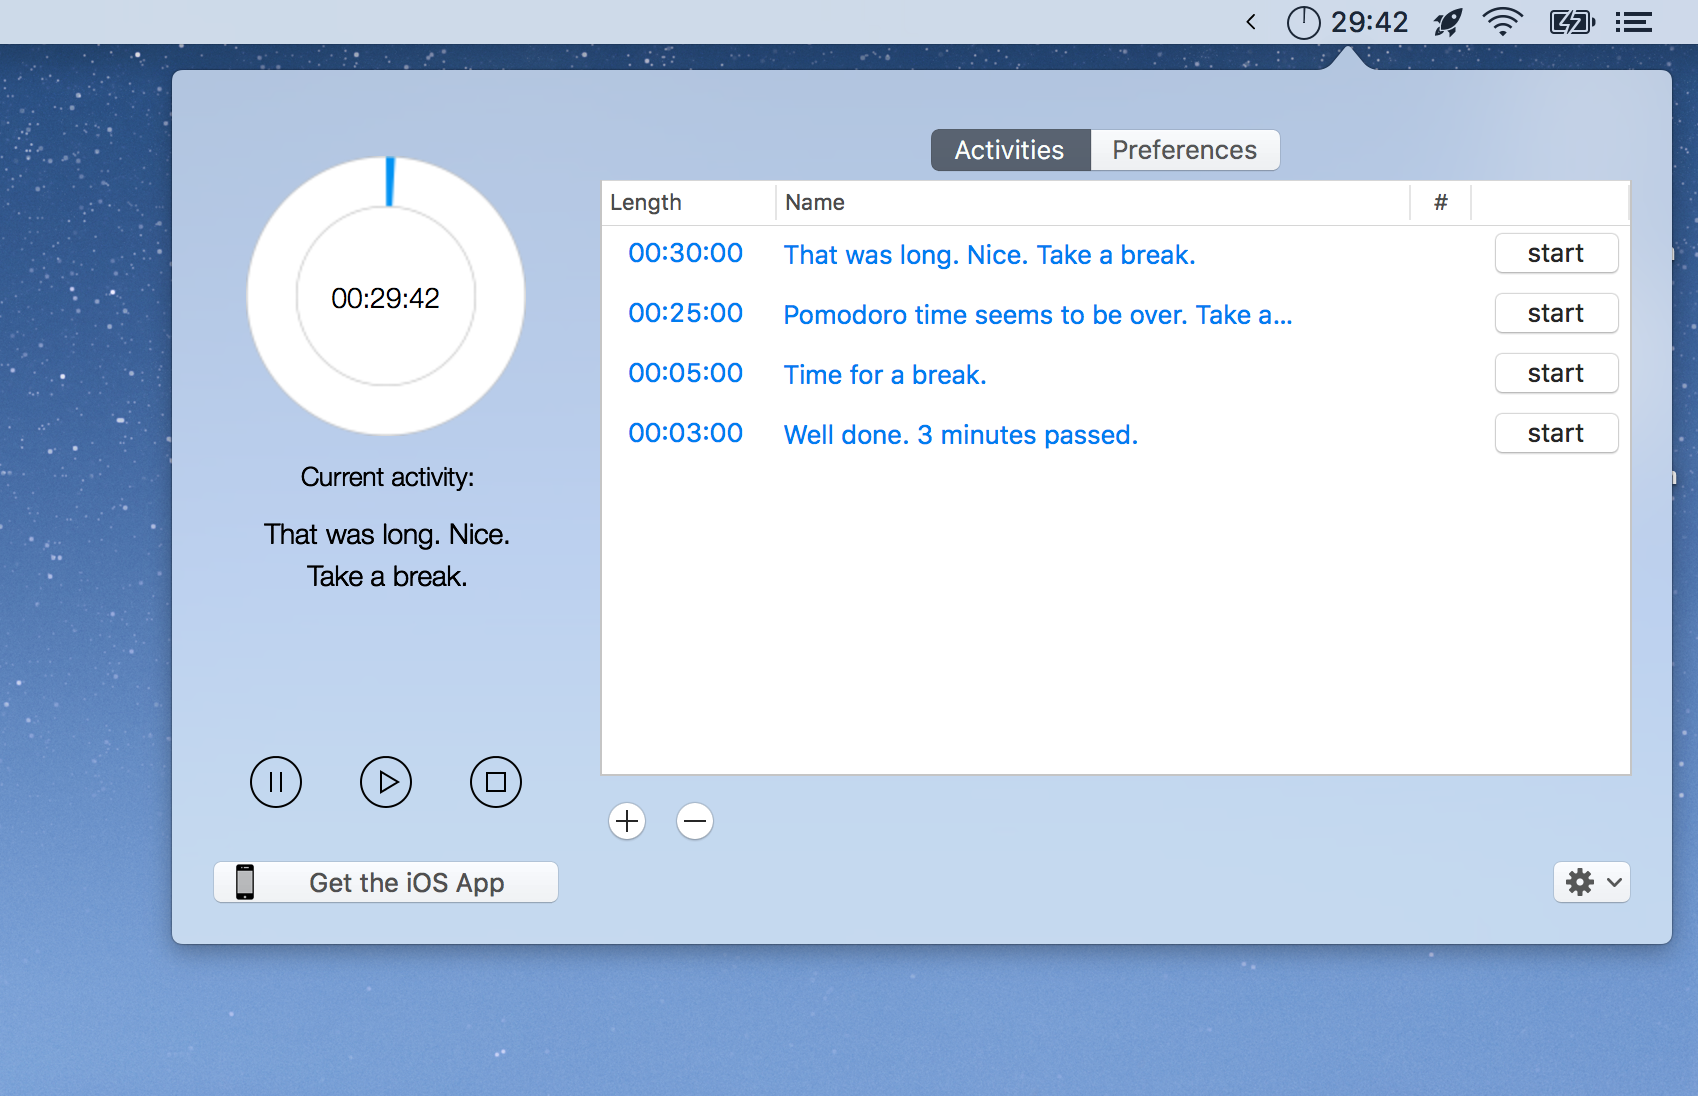Open the gear settings dropdown

(x=1592, y=882)
